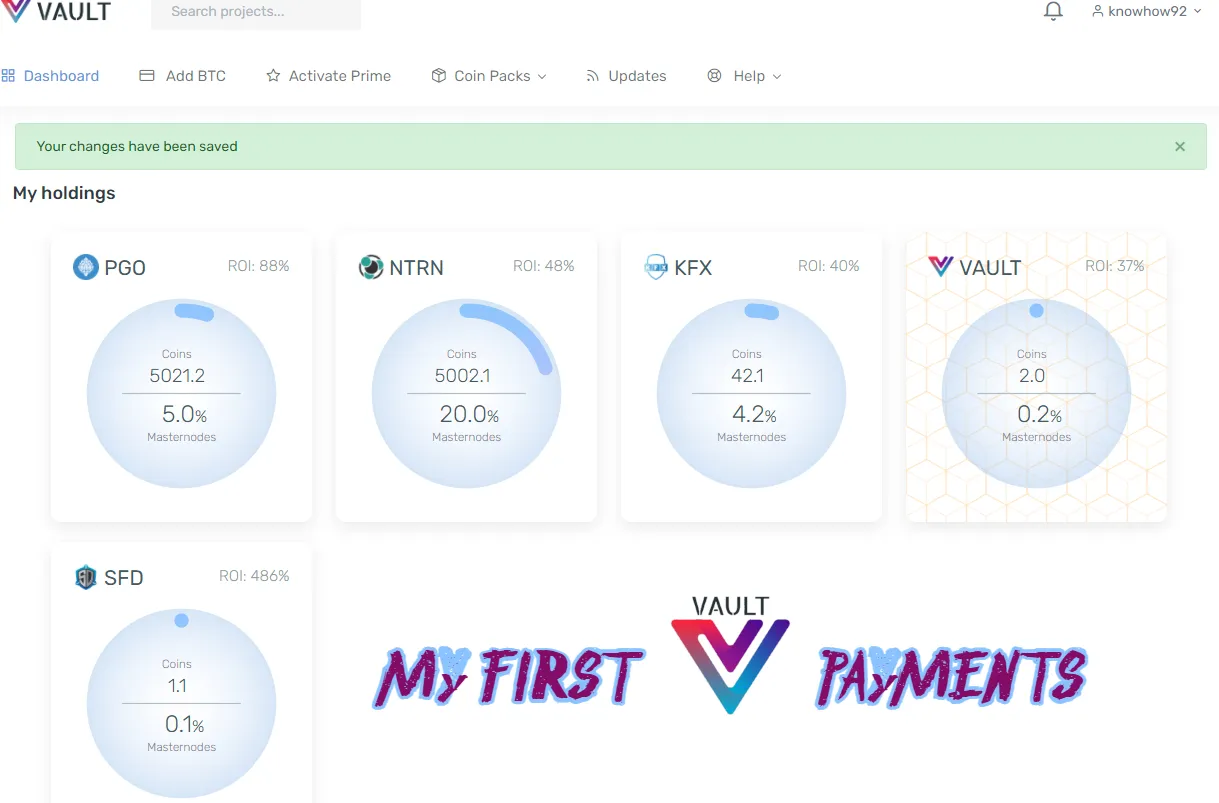Click the VAULT coin logo in holdings card
Screen dimensions: 1219x803
pyautogui.click(x=941, y=266)
